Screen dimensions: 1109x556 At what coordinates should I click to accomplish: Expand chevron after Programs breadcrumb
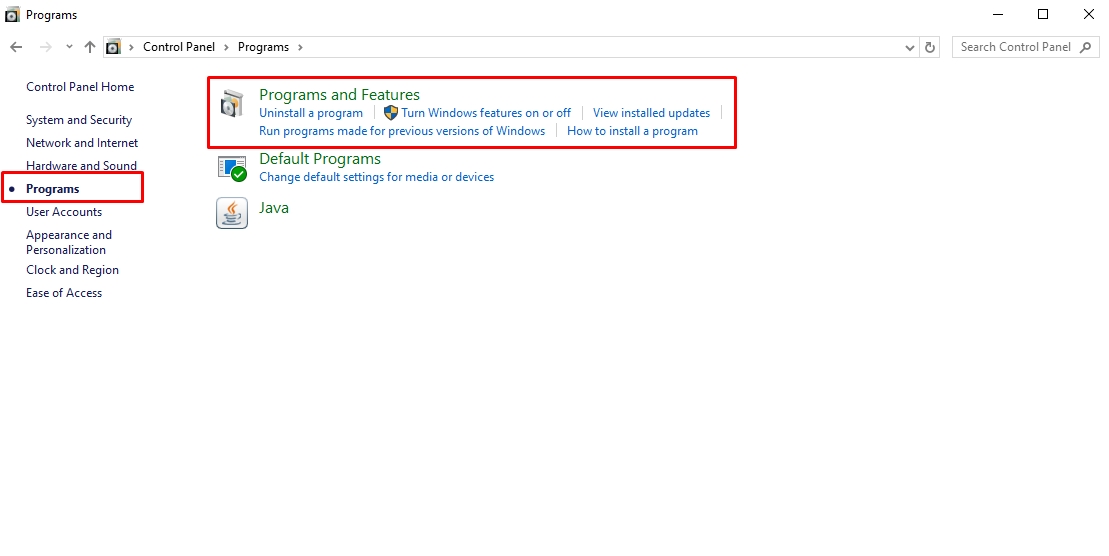tap(301, 47)
